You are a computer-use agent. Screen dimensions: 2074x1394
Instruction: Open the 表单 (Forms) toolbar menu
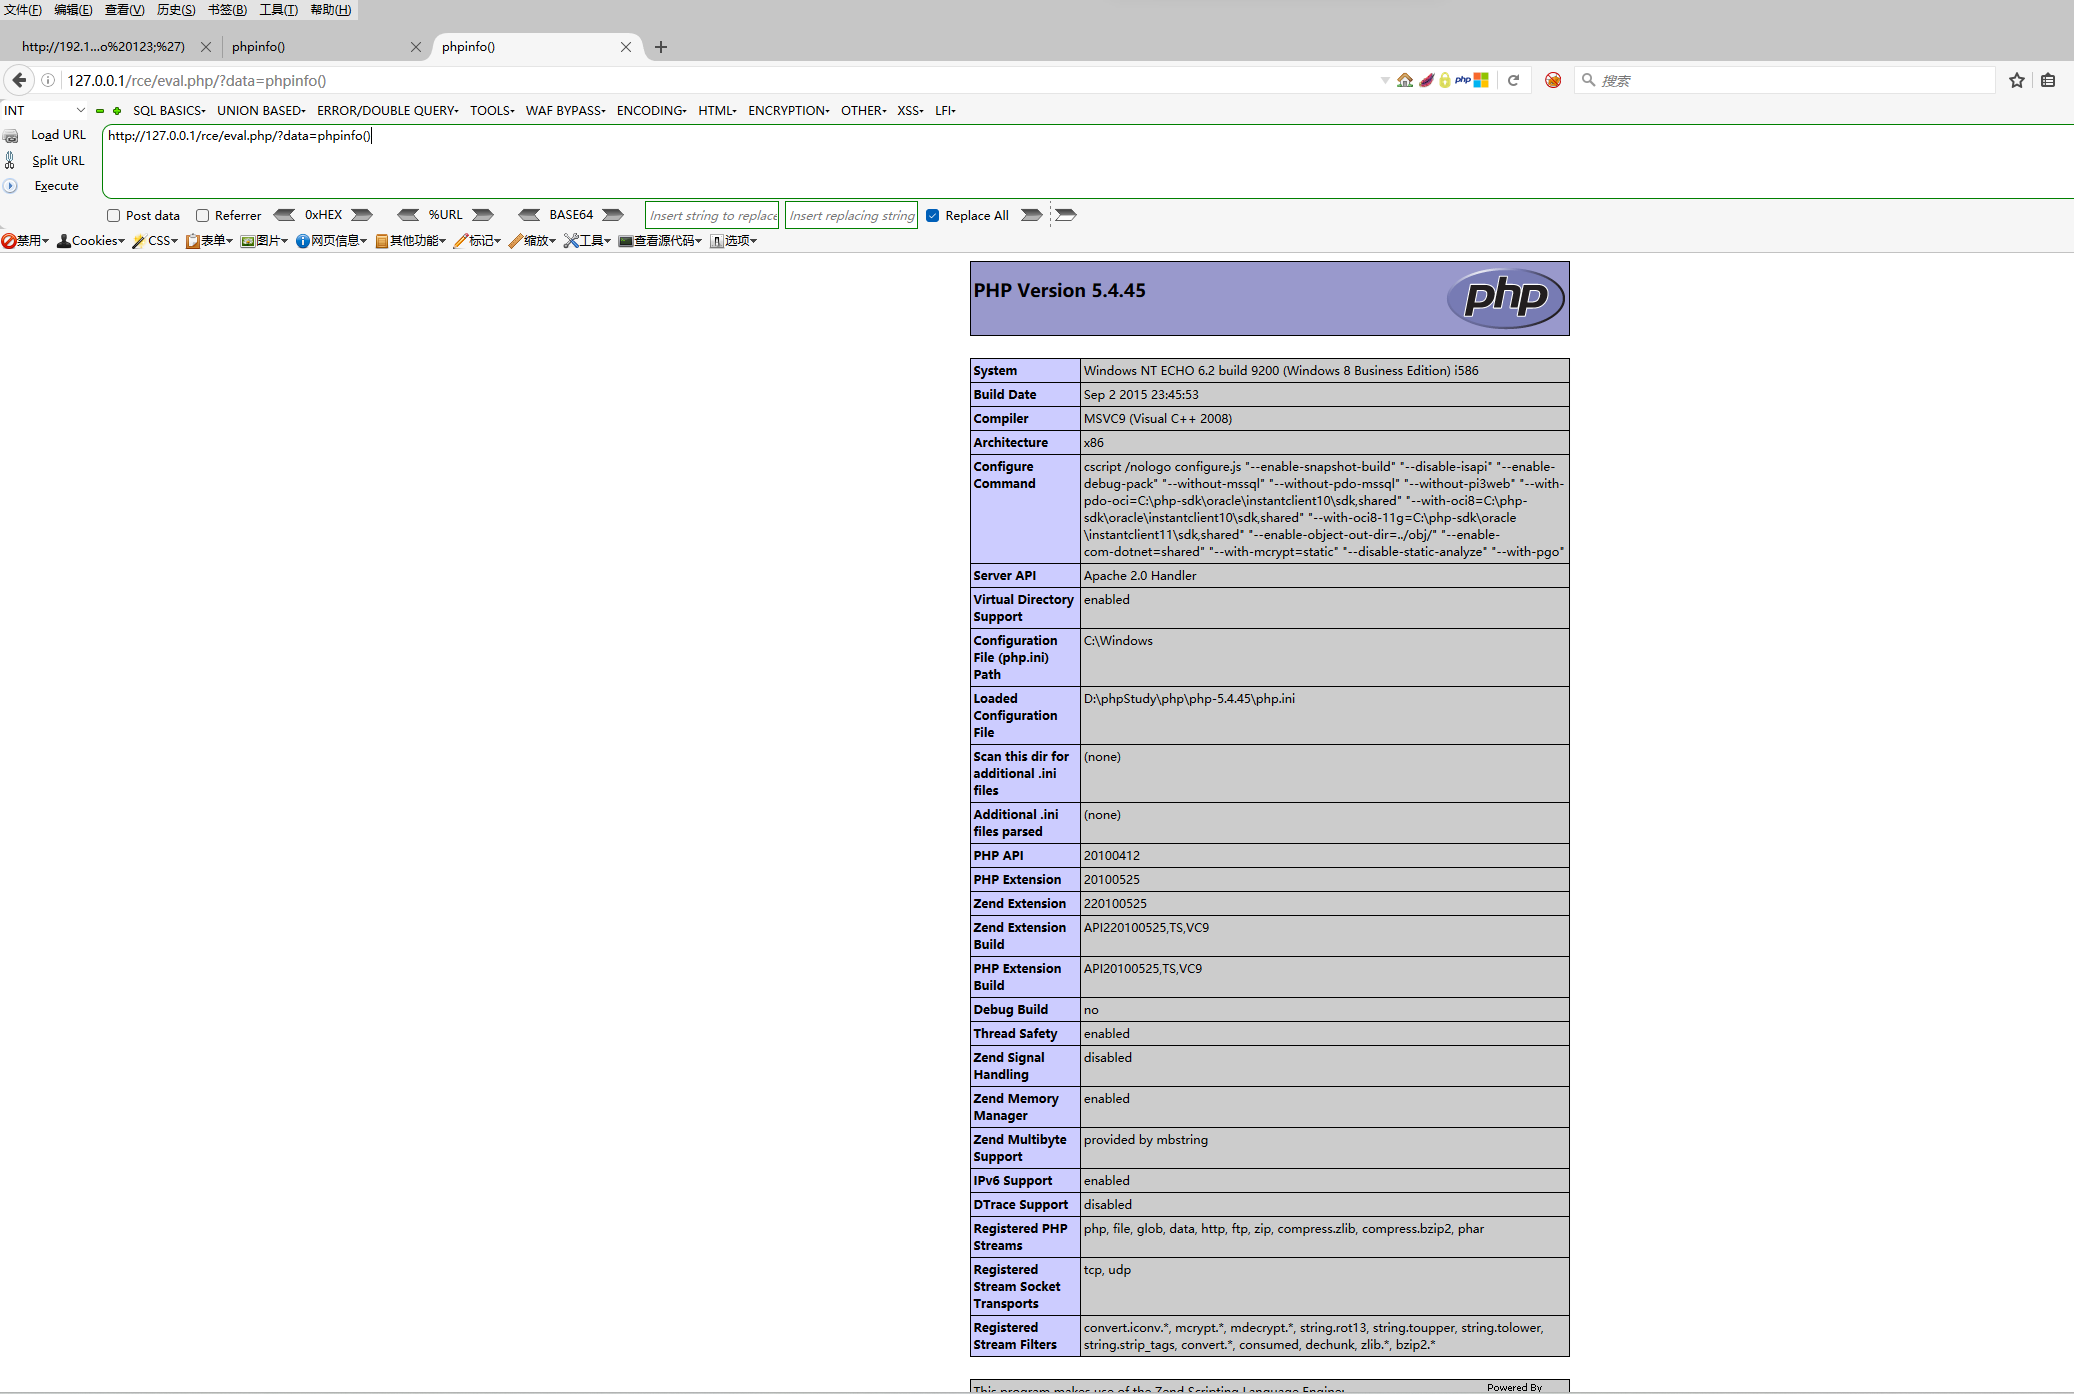point(209,241)
